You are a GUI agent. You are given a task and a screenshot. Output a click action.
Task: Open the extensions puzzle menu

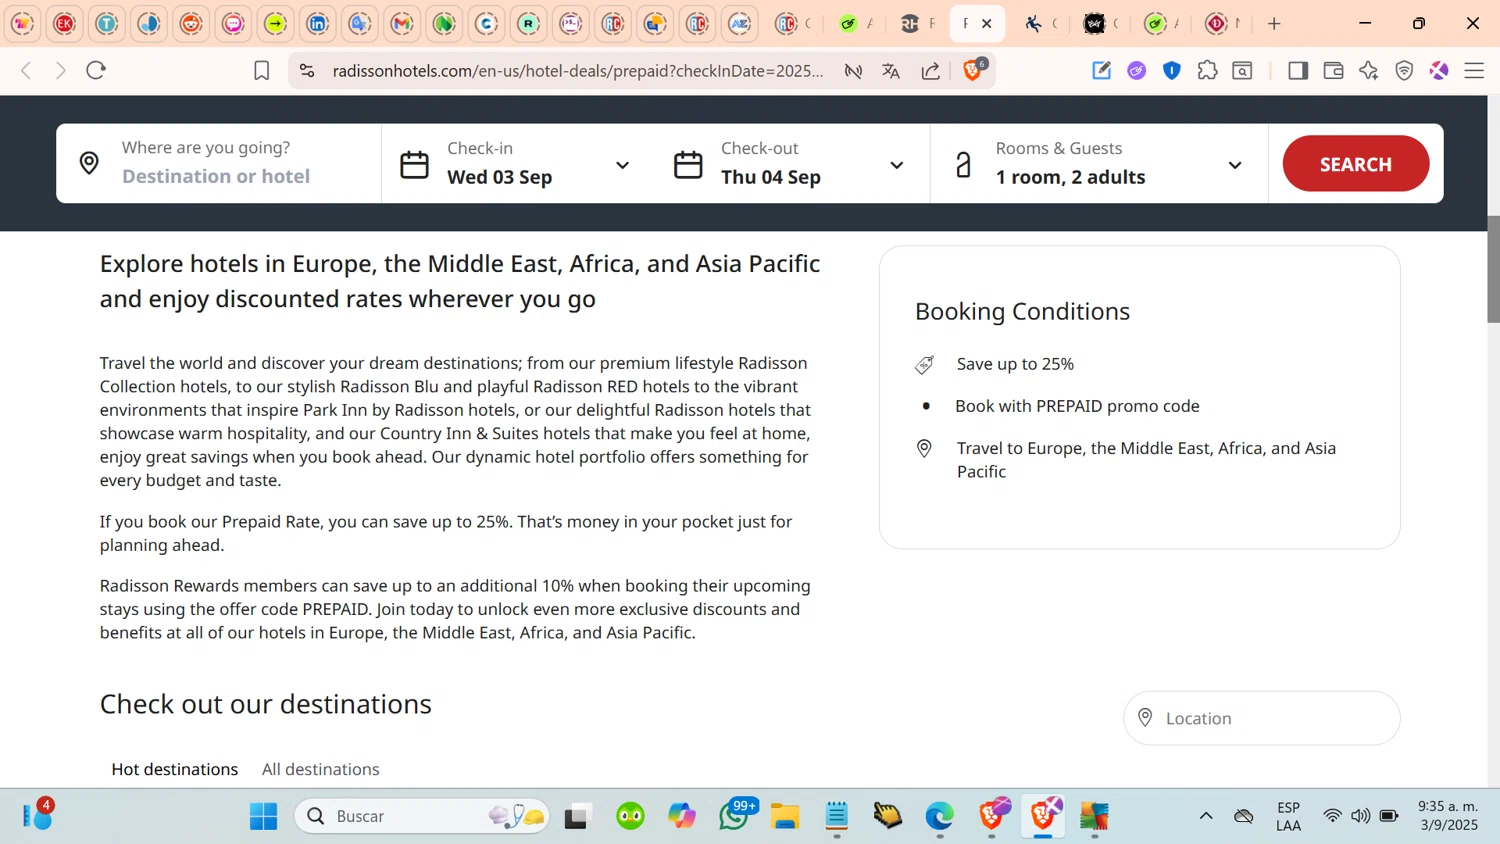tap(1207, 70)
